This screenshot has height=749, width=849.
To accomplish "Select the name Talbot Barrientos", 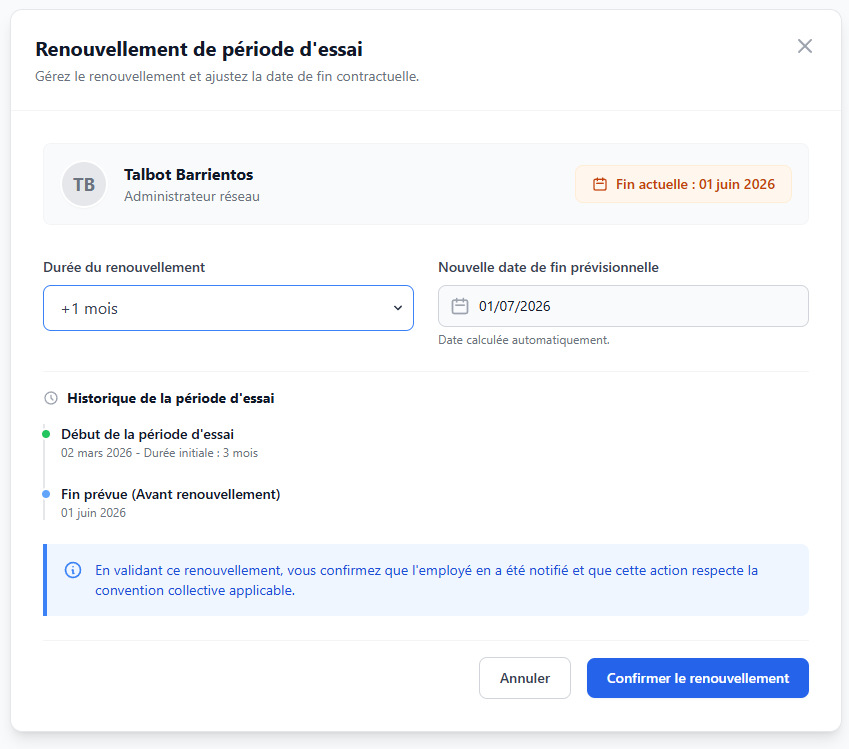I will [x=188, y=174].
